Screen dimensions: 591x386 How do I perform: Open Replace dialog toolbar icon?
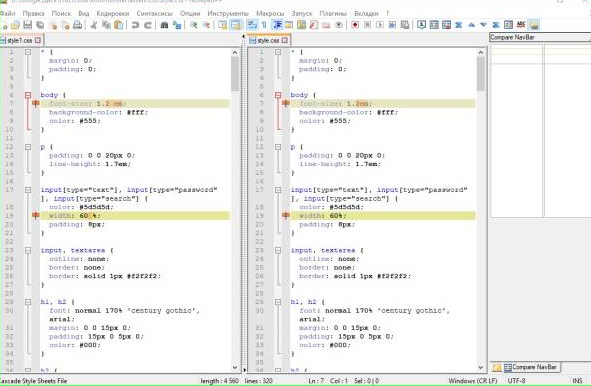[x=177, y=25]
